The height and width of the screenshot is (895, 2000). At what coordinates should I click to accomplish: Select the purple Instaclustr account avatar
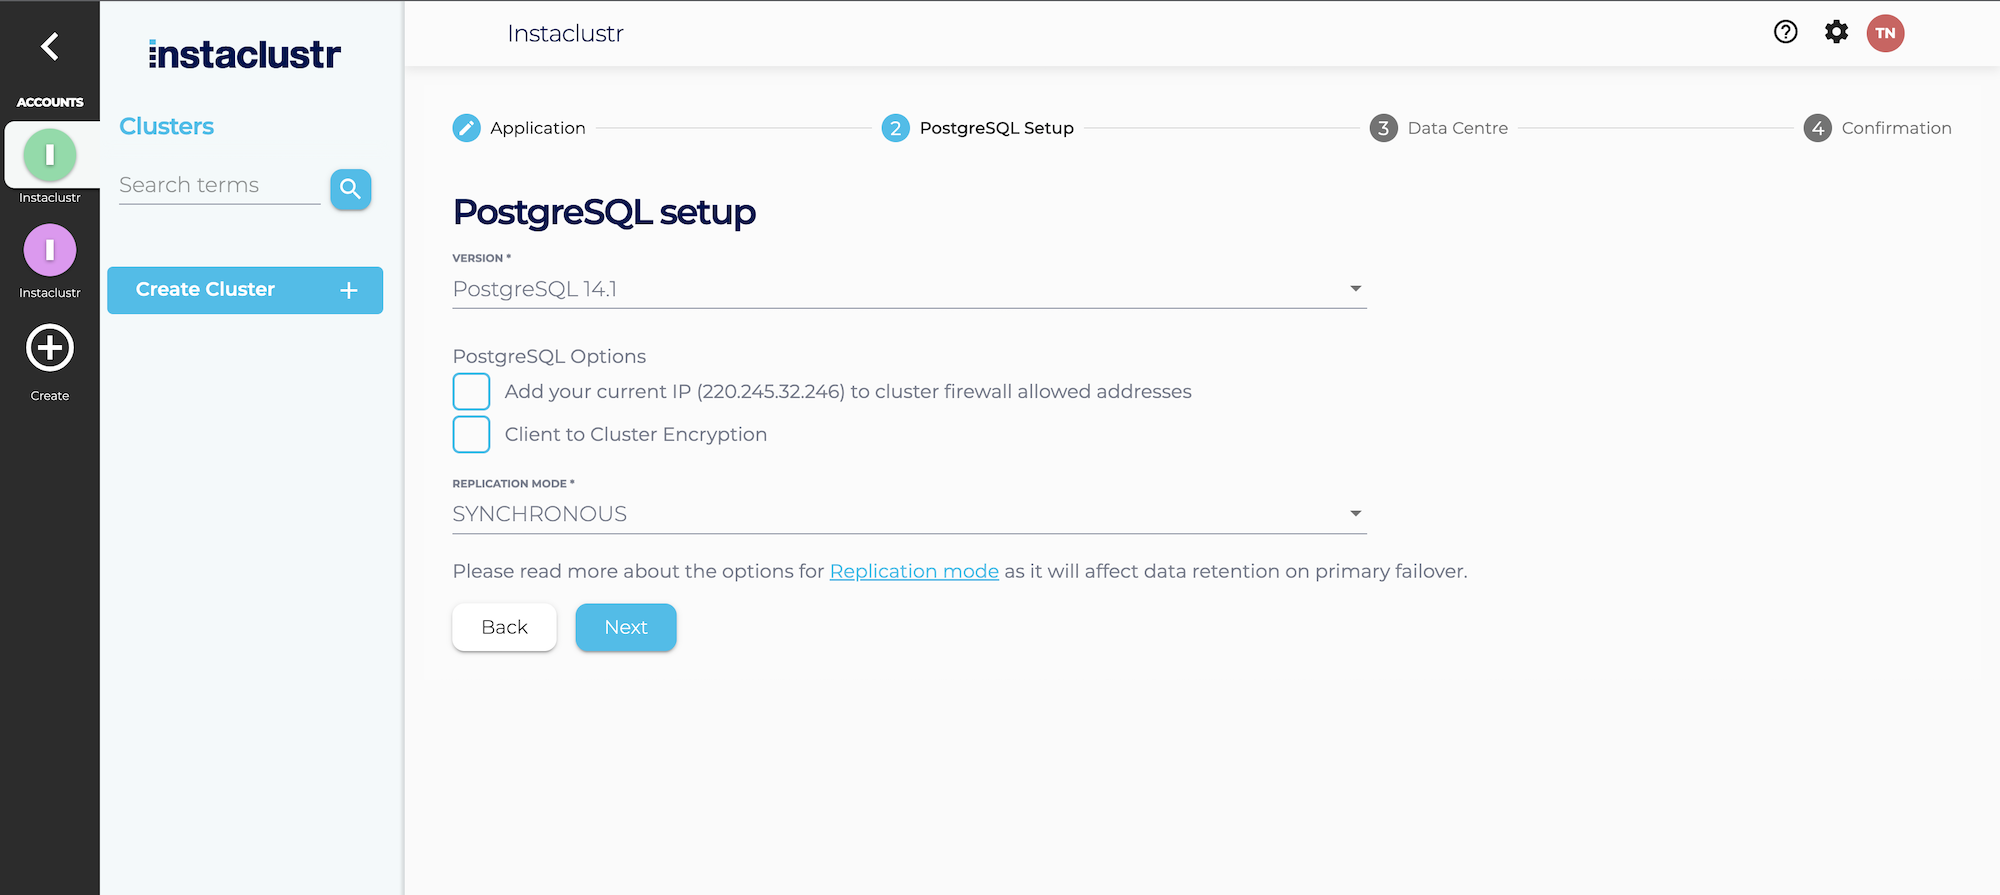click(x=50, y=250)
